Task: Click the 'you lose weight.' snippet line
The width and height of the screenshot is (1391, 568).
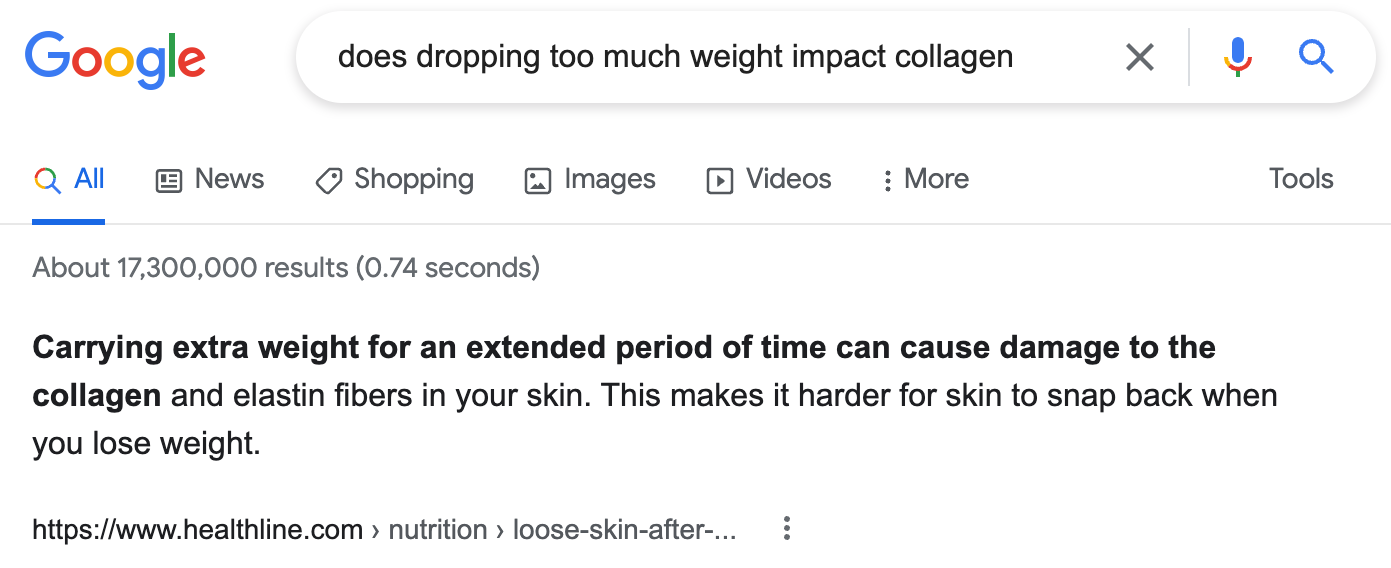Action: [x=147, y=444]
